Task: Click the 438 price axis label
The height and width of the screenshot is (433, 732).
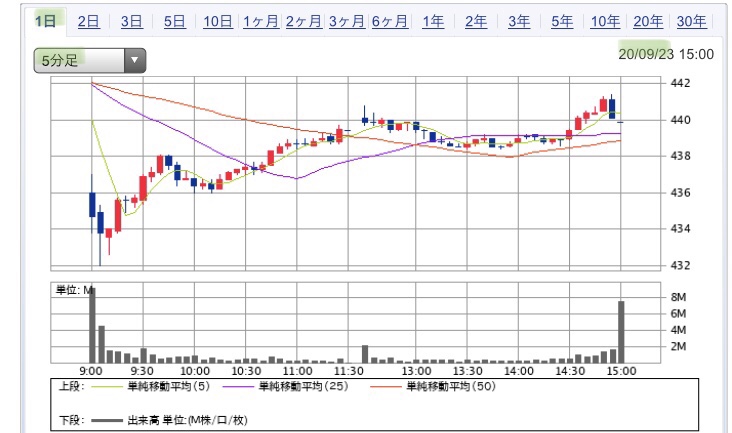Action: click(x=680, y=156)
